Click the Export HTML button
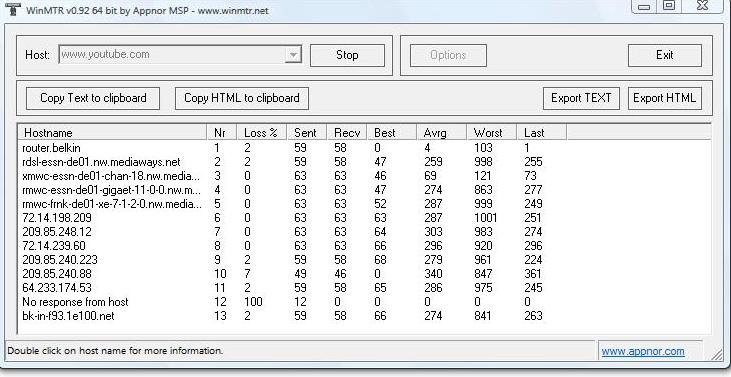The width and height of the screenshot is (731, 377). [x=665, y=98]
